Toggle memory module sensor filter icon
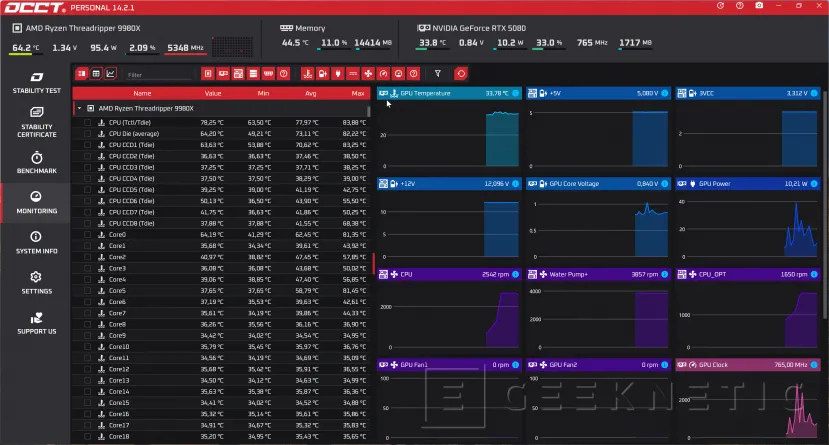 [x=269, y=73]
